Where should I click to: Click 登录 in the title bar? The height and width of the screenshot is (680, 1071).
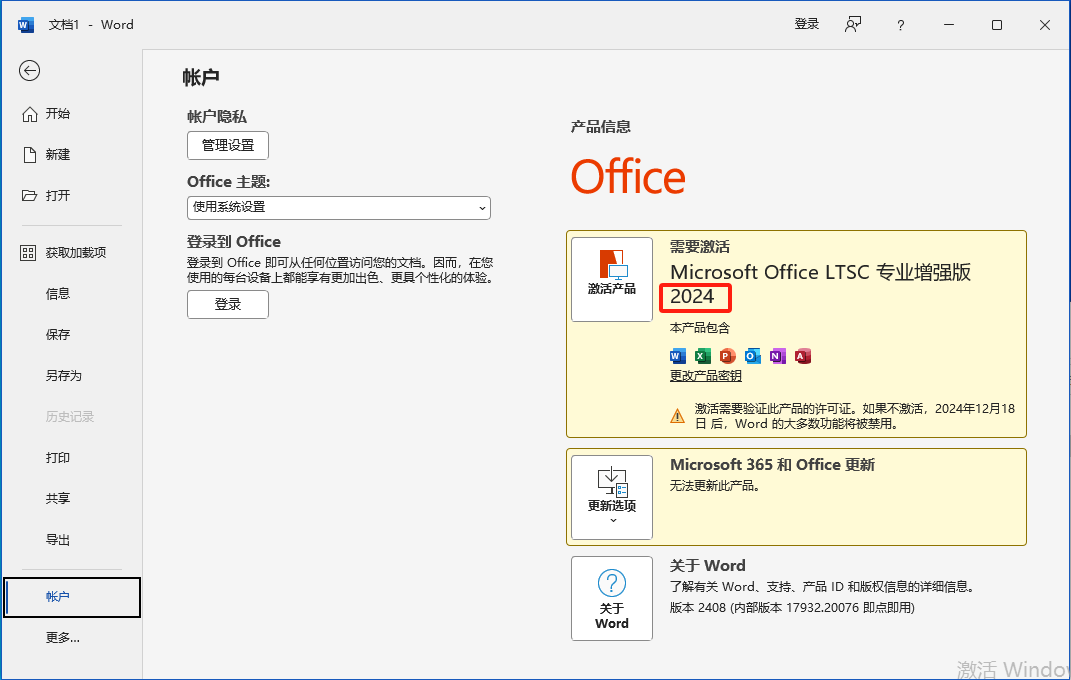[x=806, y=25]
